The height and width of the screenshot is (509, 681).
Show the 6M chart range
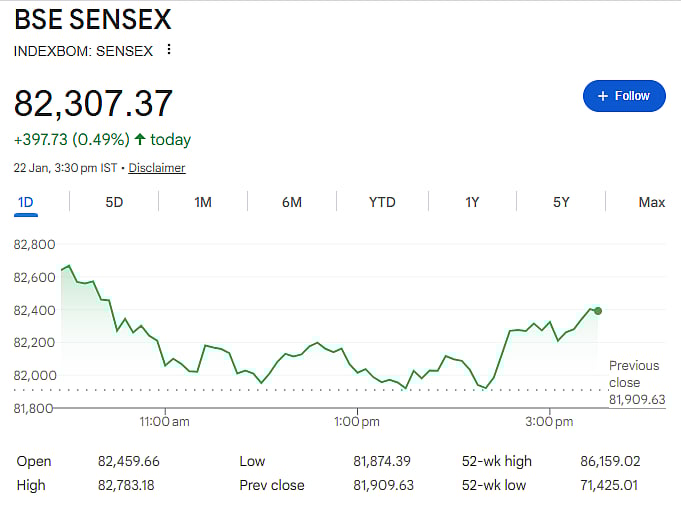[x=292, y=202]
